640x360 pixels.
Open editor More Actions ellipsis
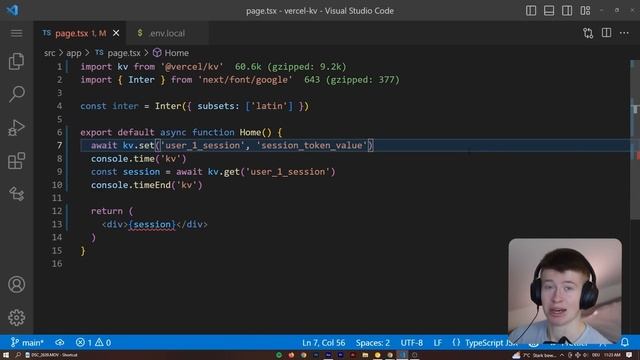pyautogui.click(x=624, y=33)
